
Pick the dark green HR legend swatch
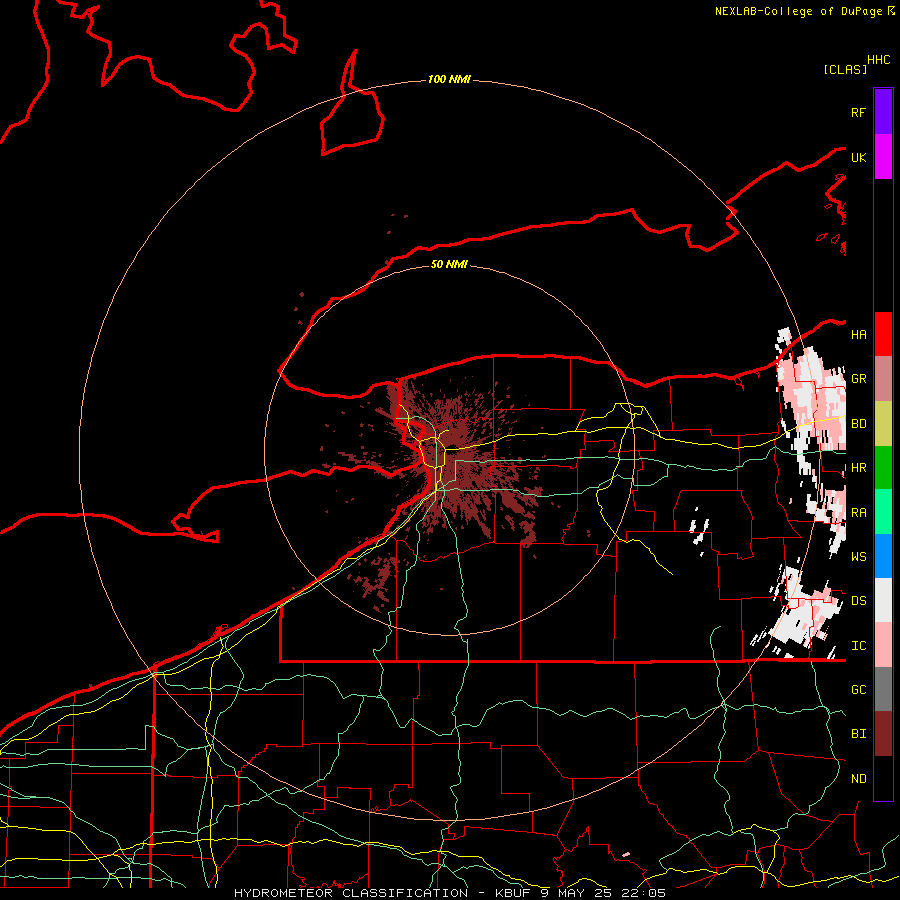[x=883, y=468]
